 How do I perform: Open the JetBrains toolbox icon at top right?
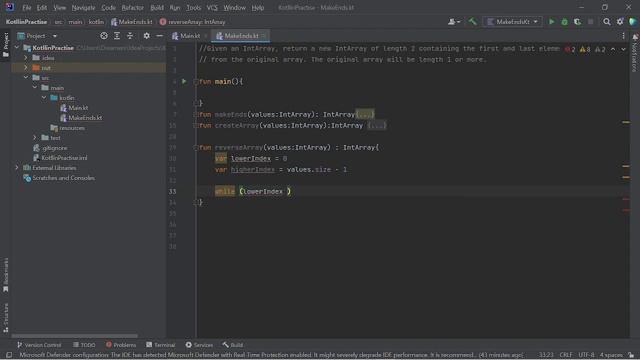click(x=633, y=22)
